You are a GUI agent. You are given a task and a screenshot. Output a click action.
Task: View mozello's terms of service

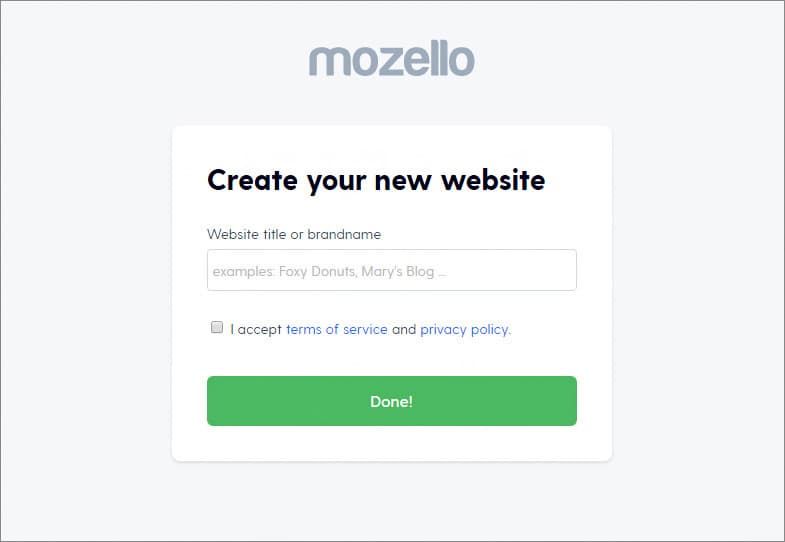(x=336, y=329)
